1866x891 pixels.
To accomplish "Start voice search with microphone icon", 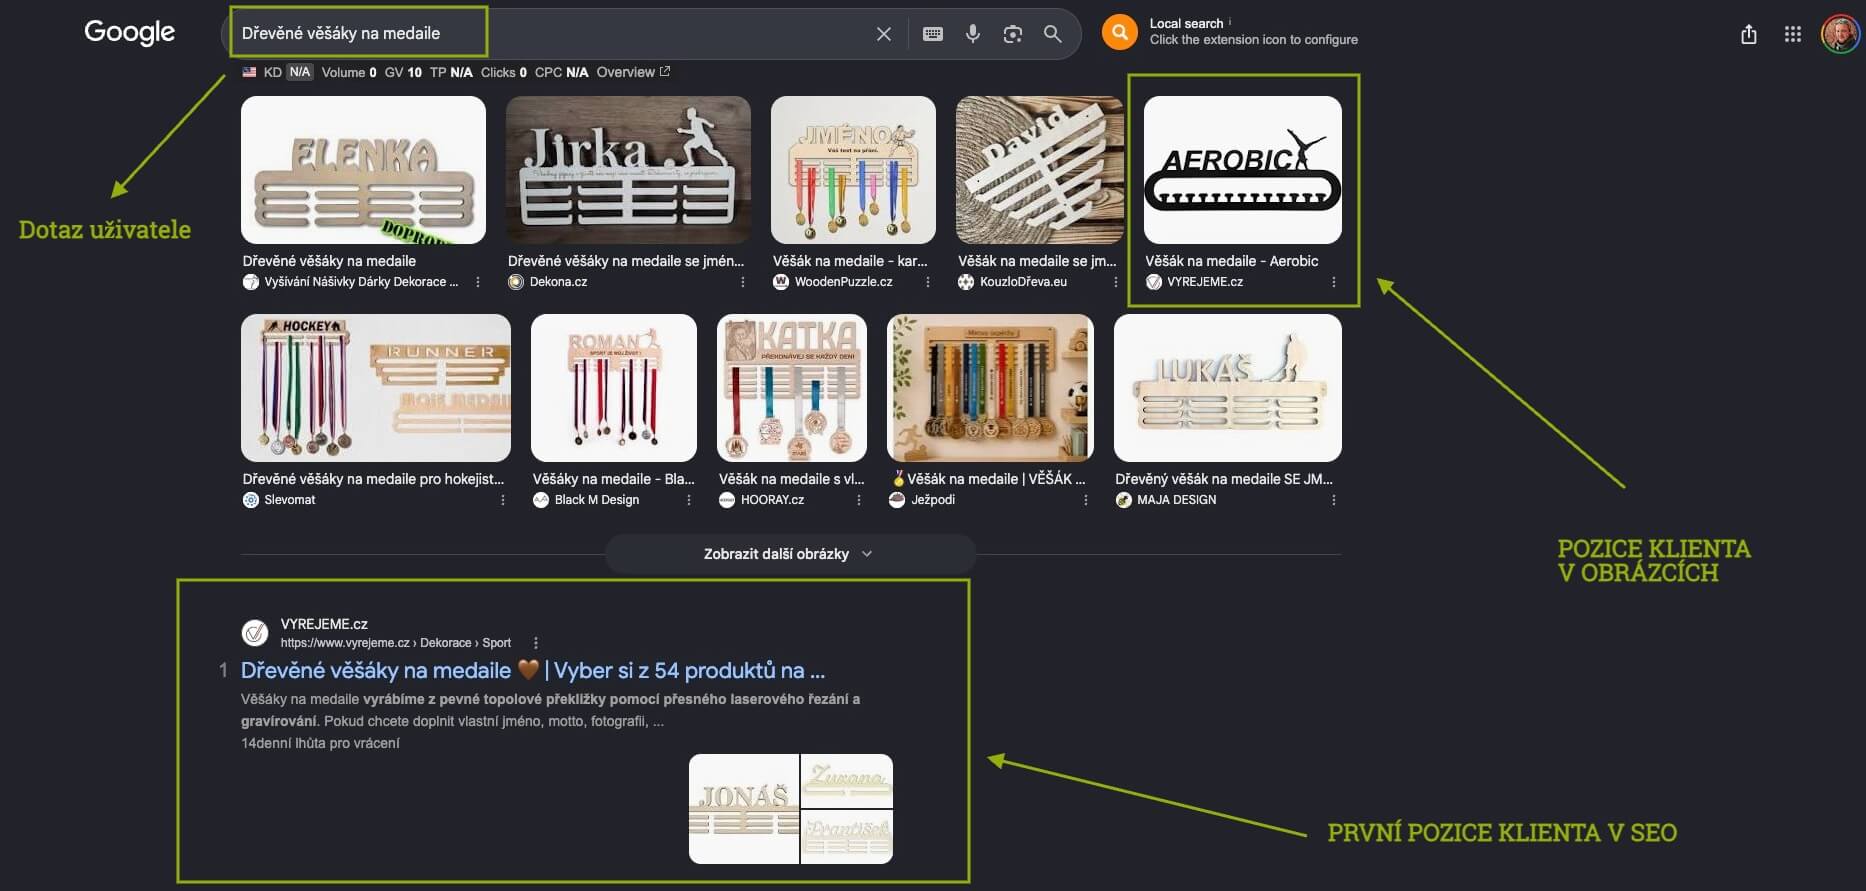I will click(972, 34).
